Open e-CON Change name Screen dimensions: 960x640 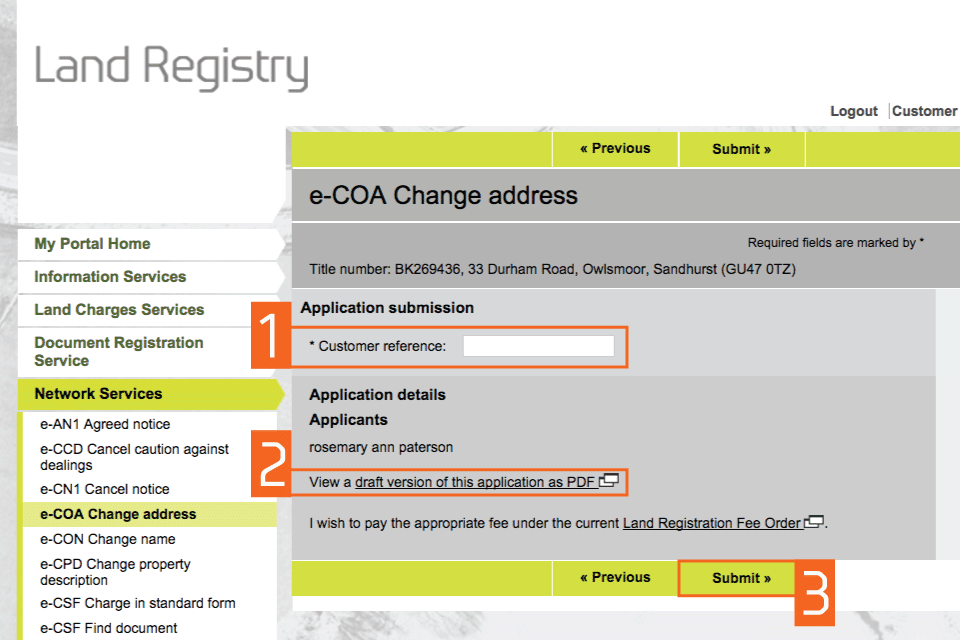click(x=108, y=540)
